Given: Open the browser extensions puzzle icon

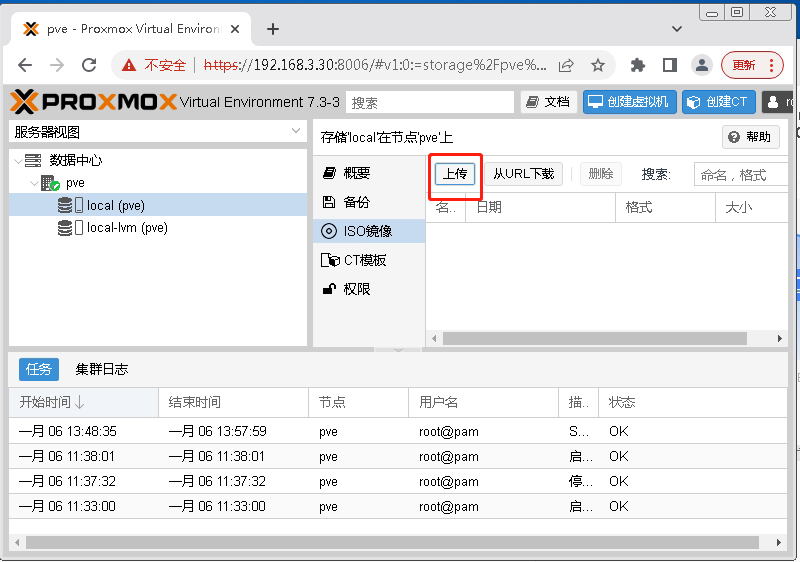Looking at the screenshot, I should click(x=638, y=65).
